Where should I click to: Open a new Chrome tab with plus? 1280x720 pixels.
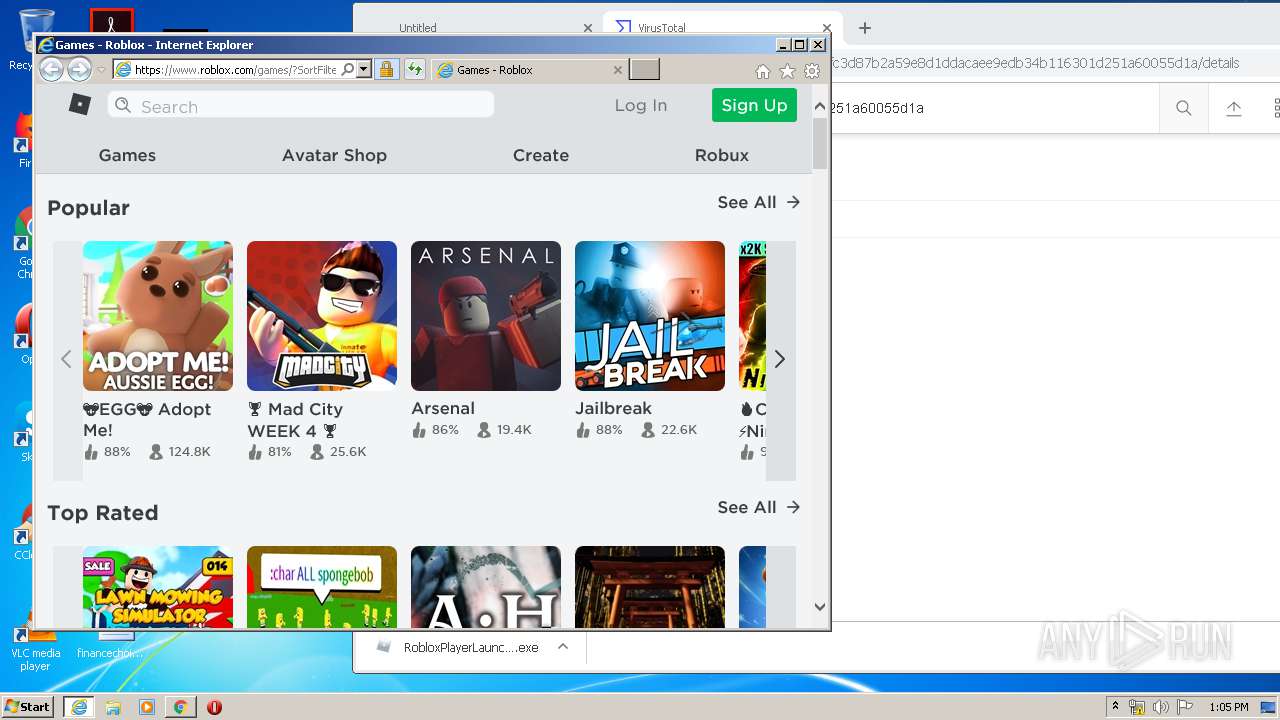pyautogui.click(x=865, y=28)
